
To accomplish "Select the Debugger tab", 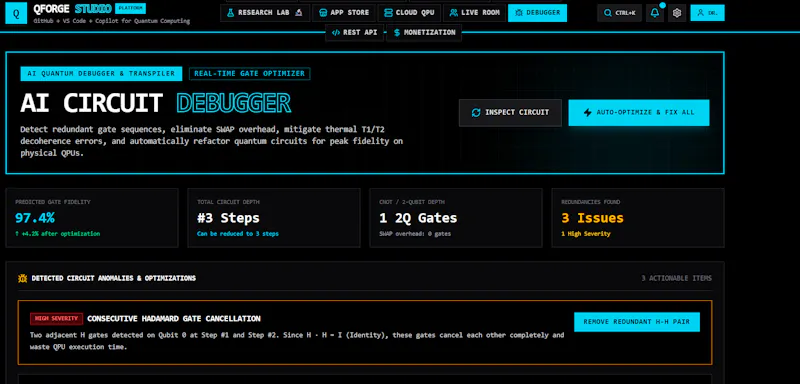I will tap(537, 13).
